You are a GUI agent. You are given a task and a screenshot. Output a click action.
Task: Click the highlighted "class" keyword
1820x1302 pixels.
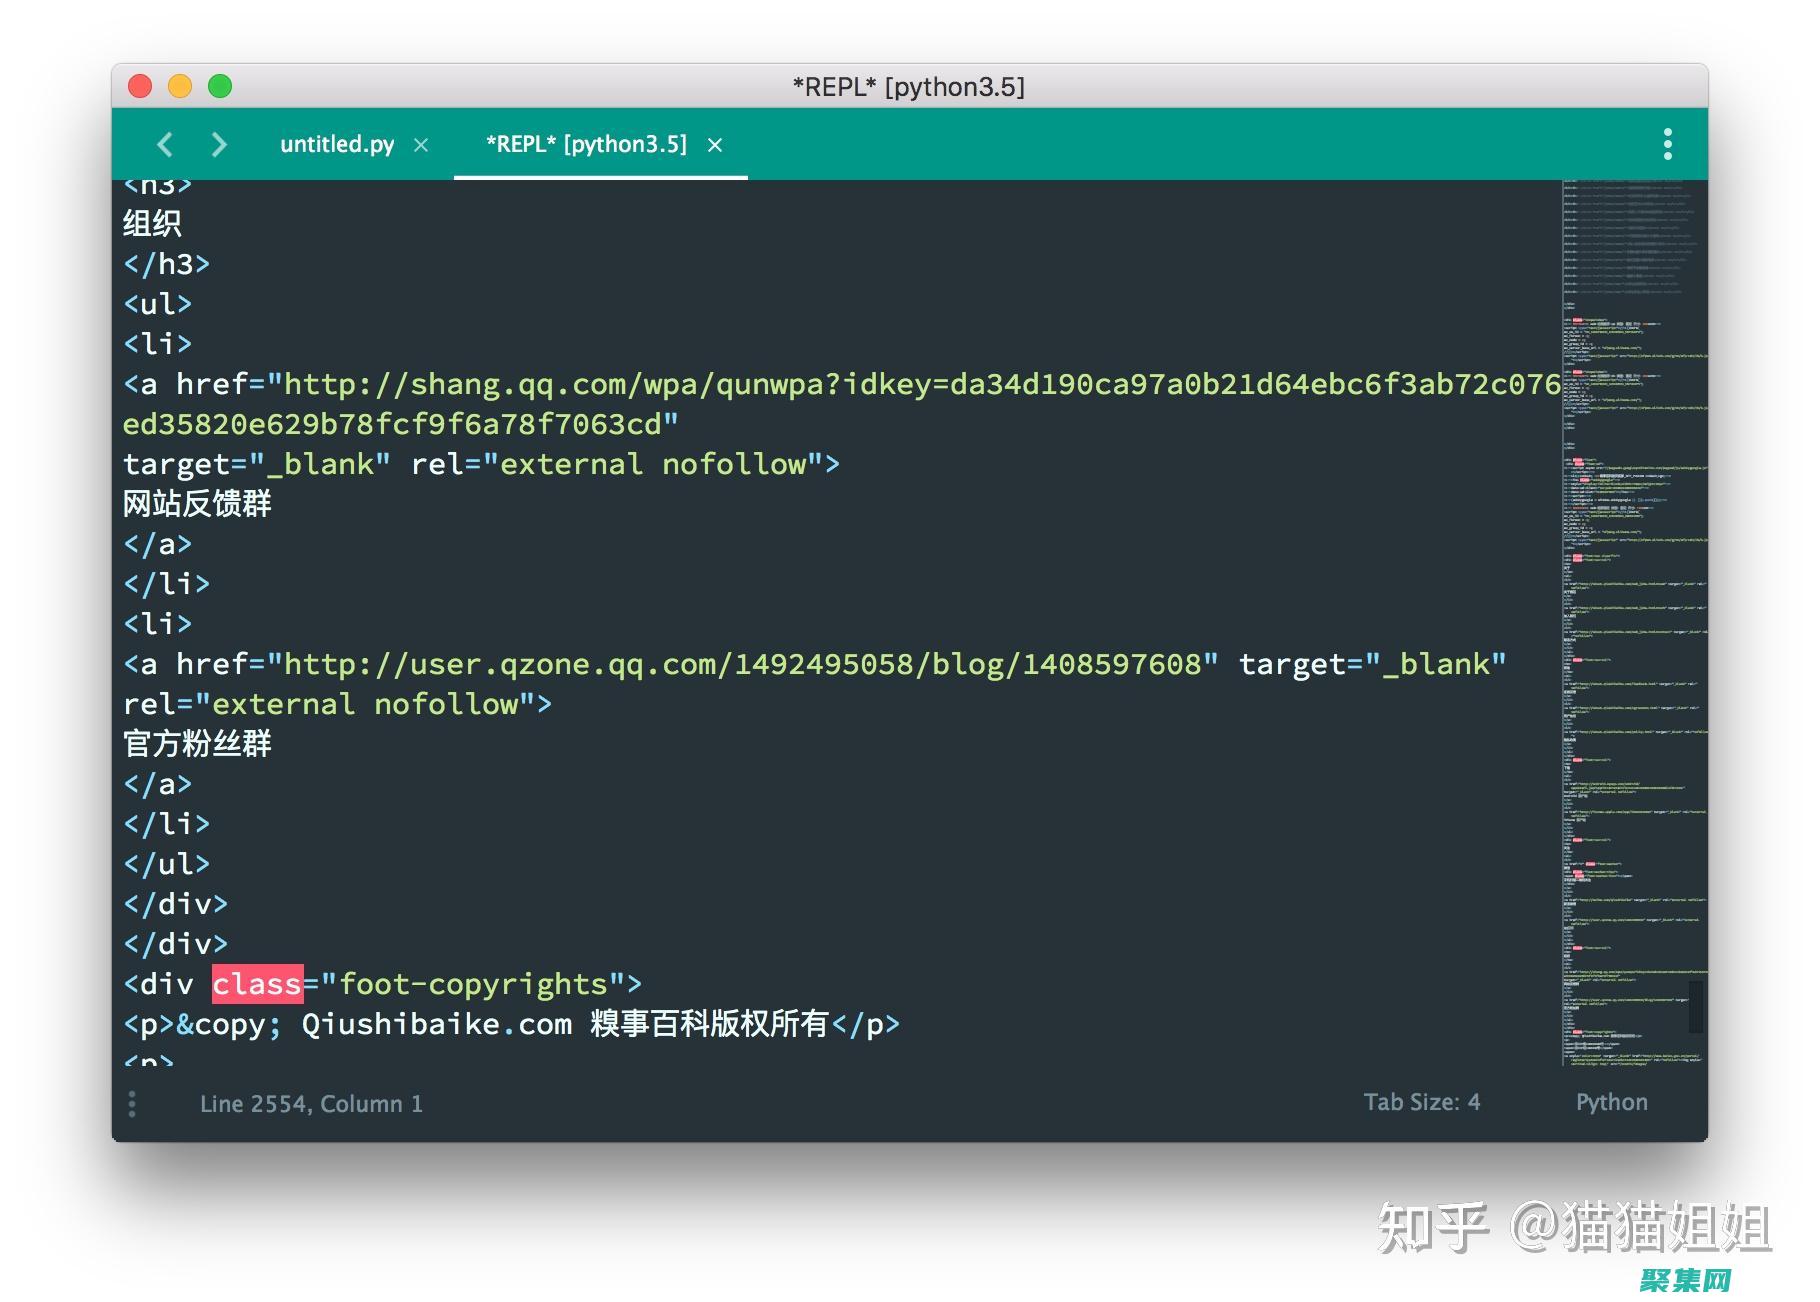(x=257, y=984)
